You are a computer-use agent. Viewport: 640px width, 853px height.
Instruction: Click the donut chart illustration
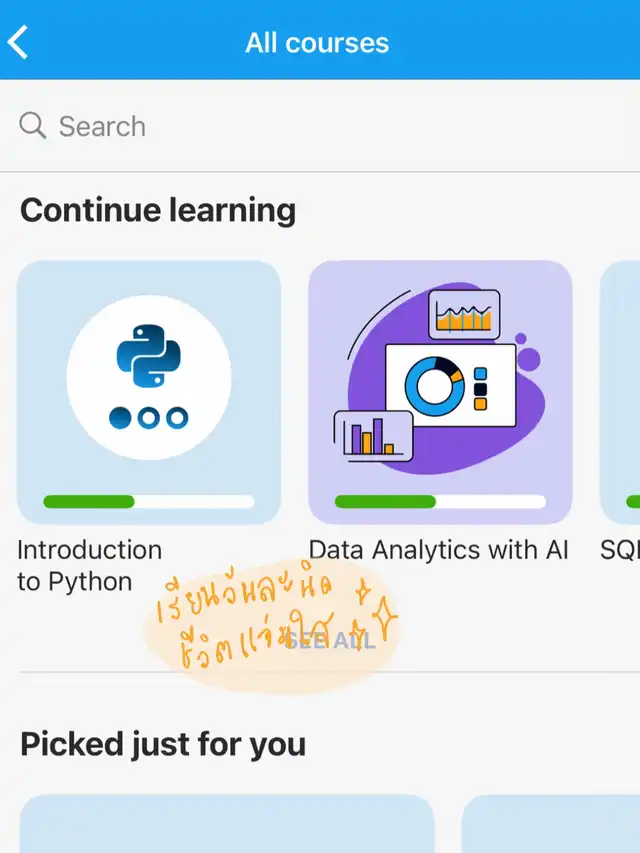coord(434,385)
